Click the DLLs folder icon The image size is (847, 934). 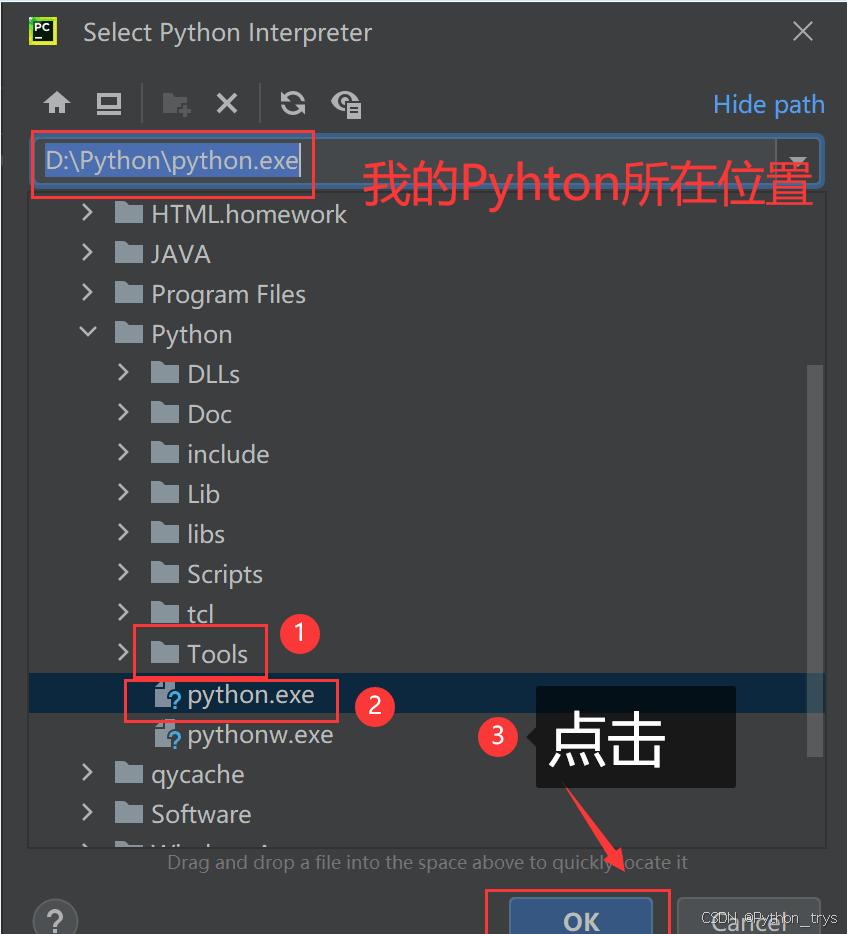165,372
